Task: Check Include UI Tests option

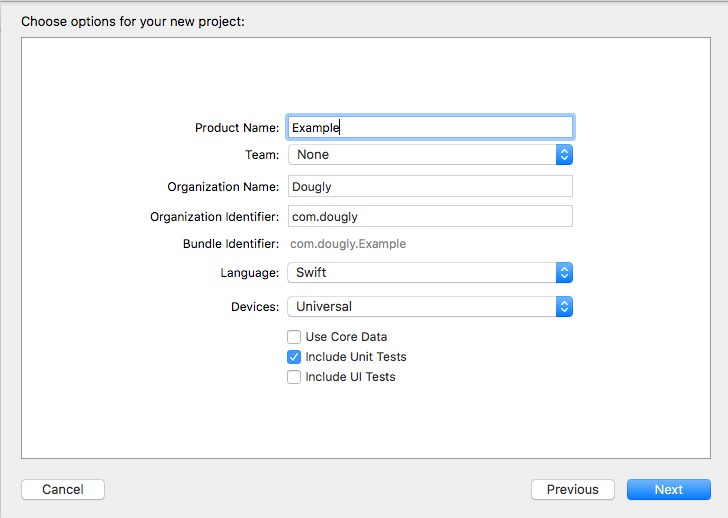Action: pyautogui.click(x=294, y=376)
